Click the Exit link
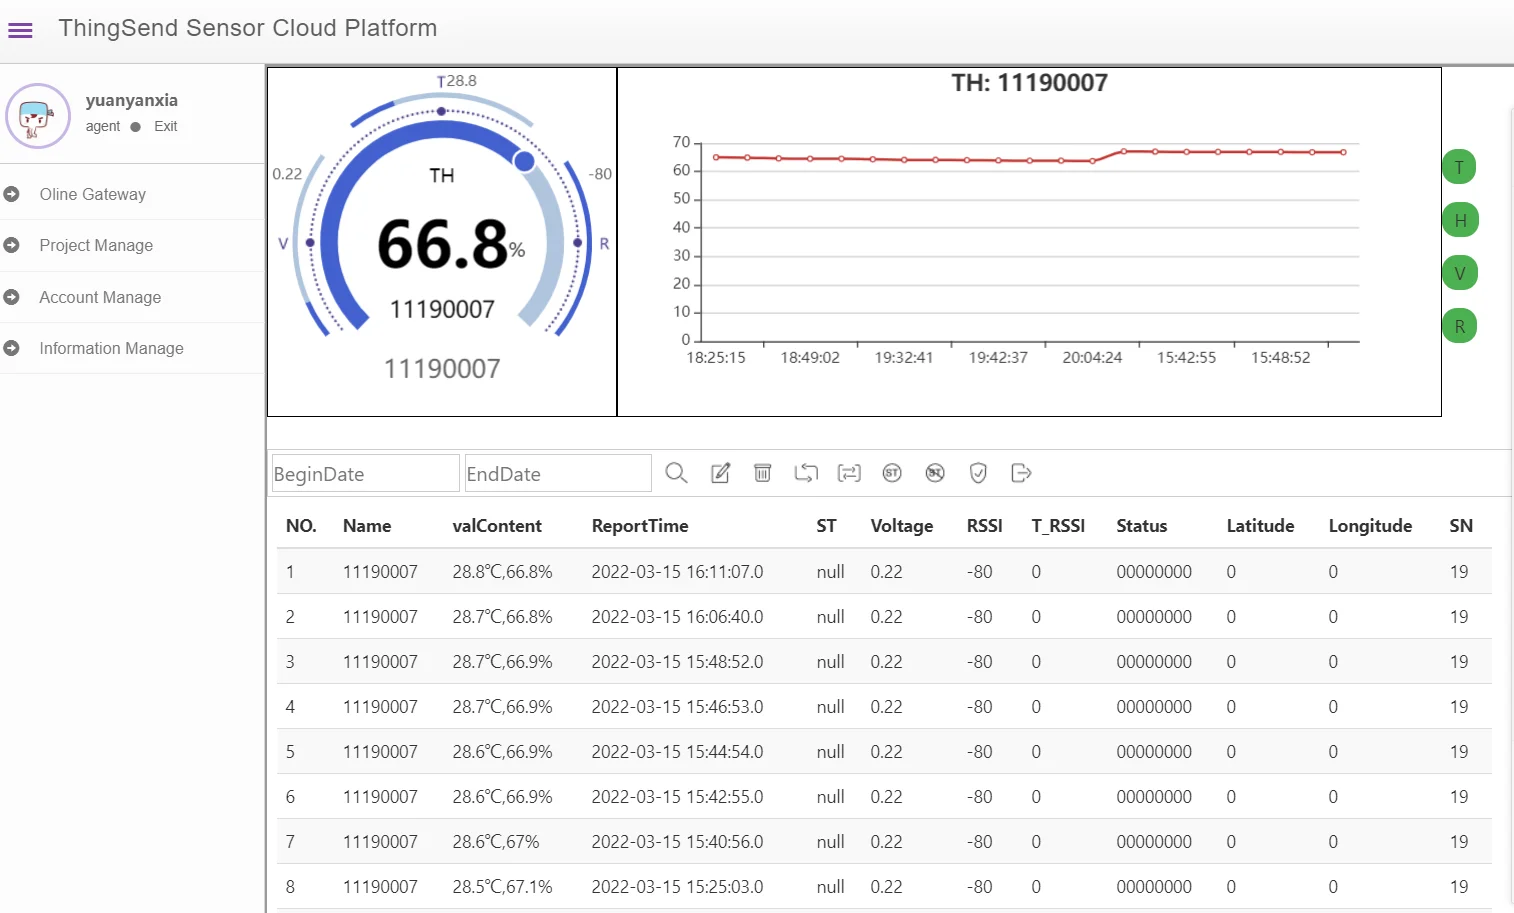 (166, 126)
